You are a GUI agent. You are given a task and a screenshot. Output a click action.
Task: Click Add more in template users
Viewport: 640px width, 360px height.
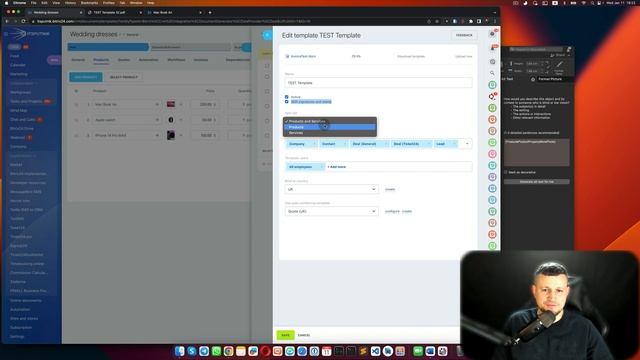(337, 167)
